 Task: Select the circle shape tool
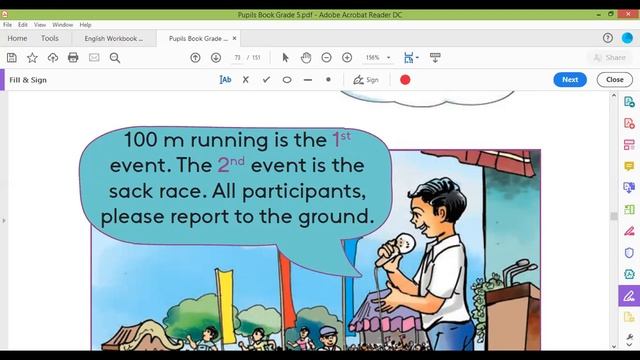(x=287, y=80)
